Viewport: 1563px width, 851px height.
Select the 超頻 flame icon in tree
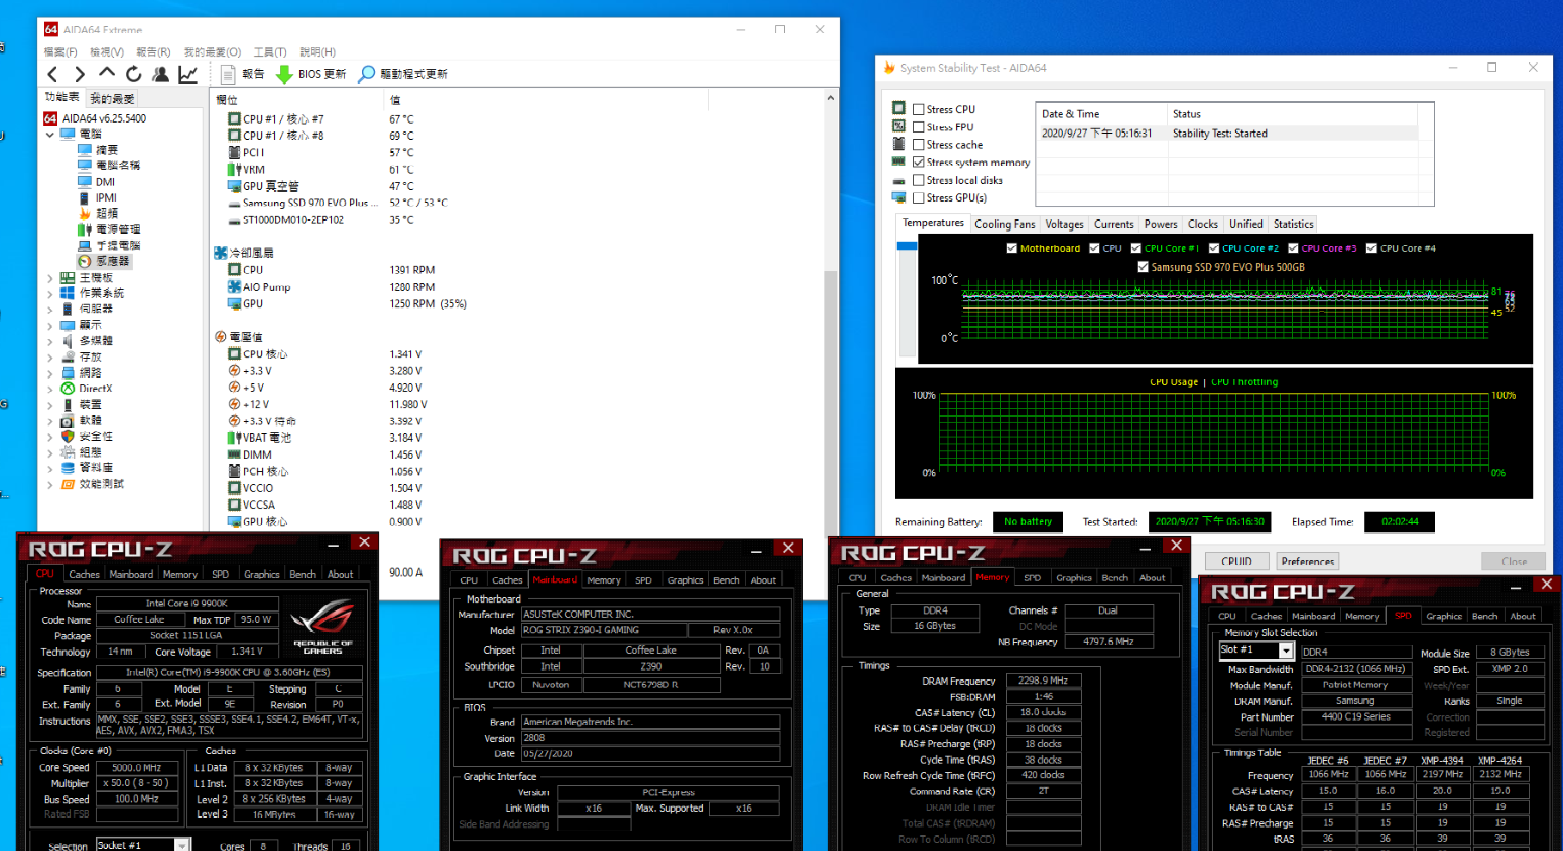click(x=85, y=213)
